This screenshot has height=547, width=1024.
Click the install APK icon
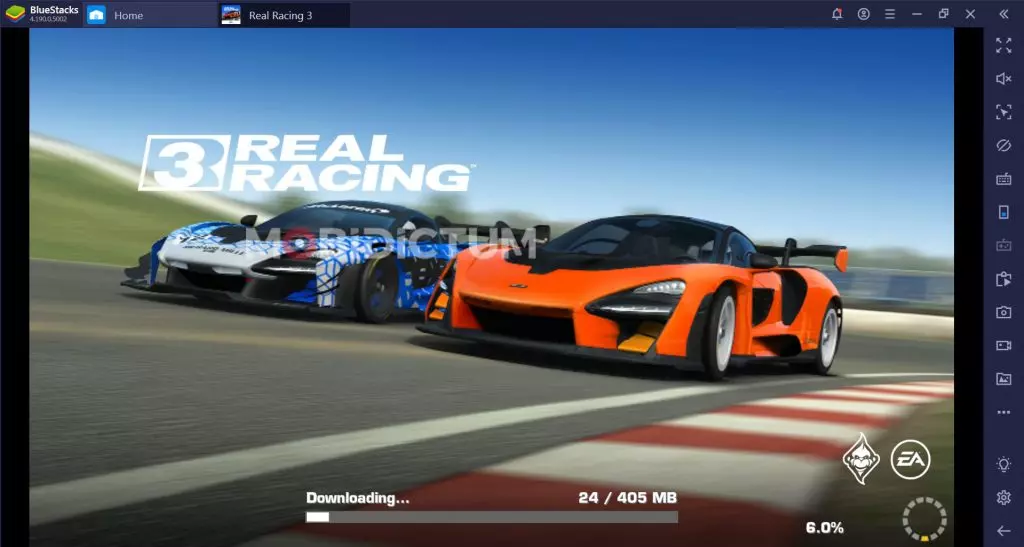tap(1003, 279)
